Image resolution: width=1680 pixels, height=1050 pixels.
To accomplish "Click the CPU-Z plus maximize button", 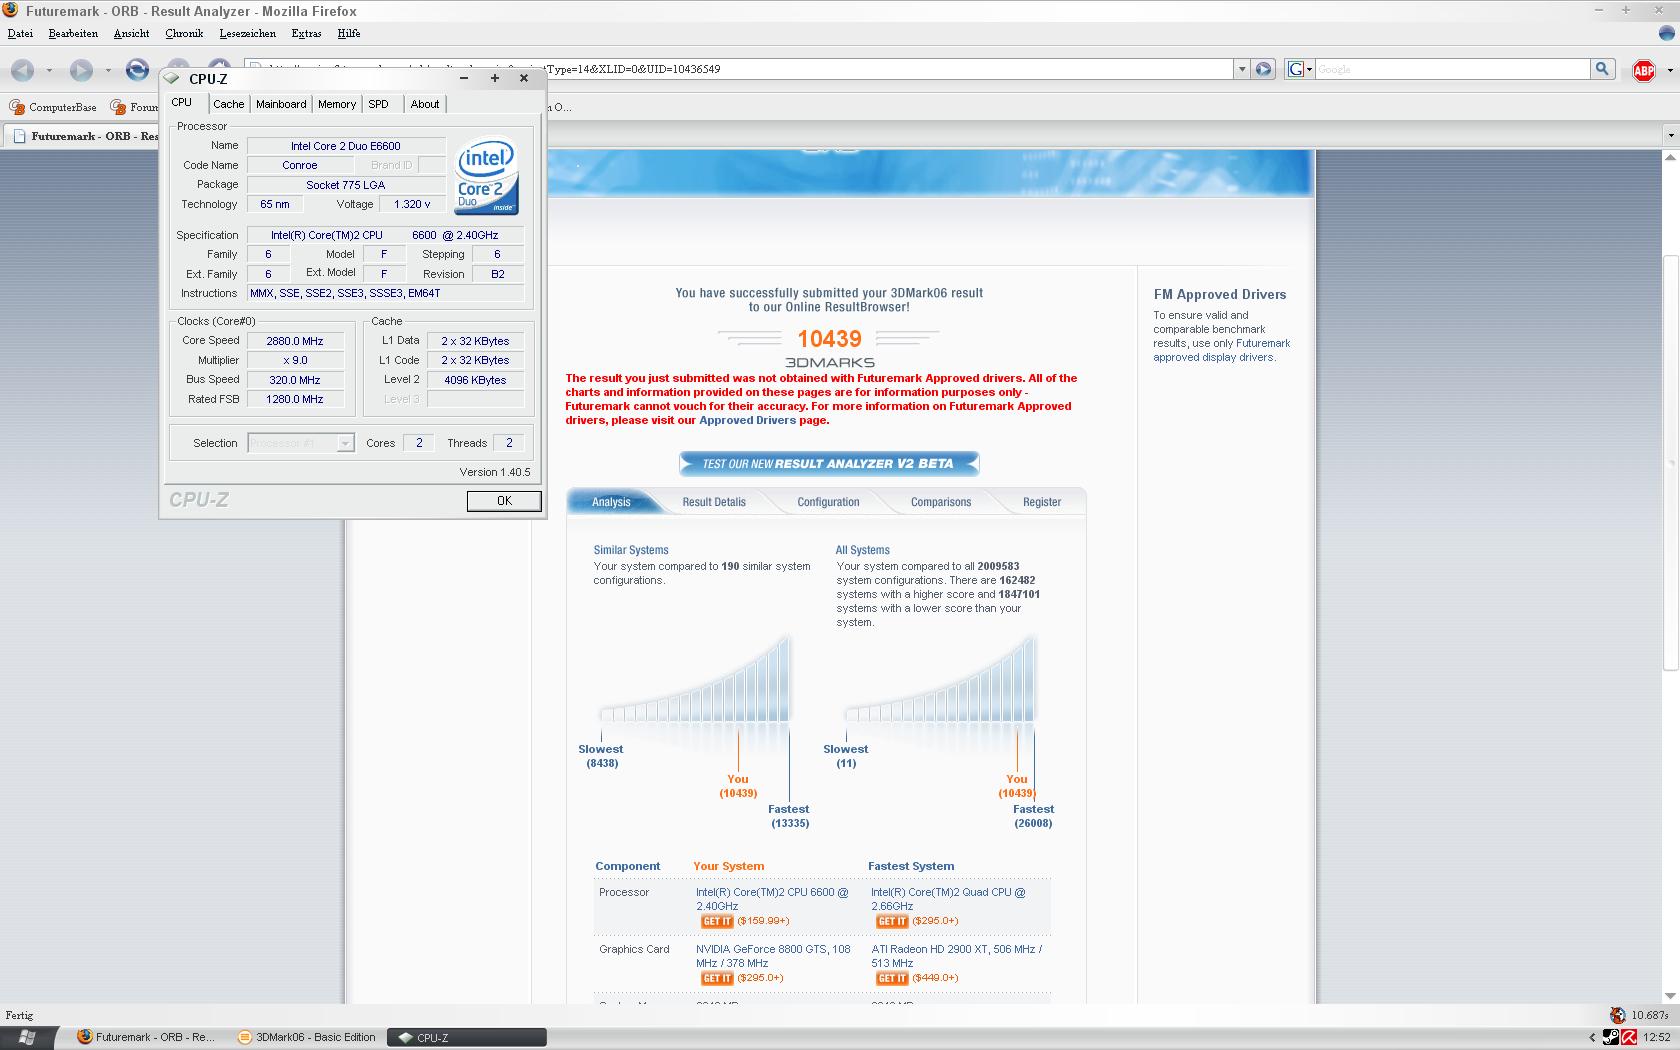I will [x=494, y=78].
